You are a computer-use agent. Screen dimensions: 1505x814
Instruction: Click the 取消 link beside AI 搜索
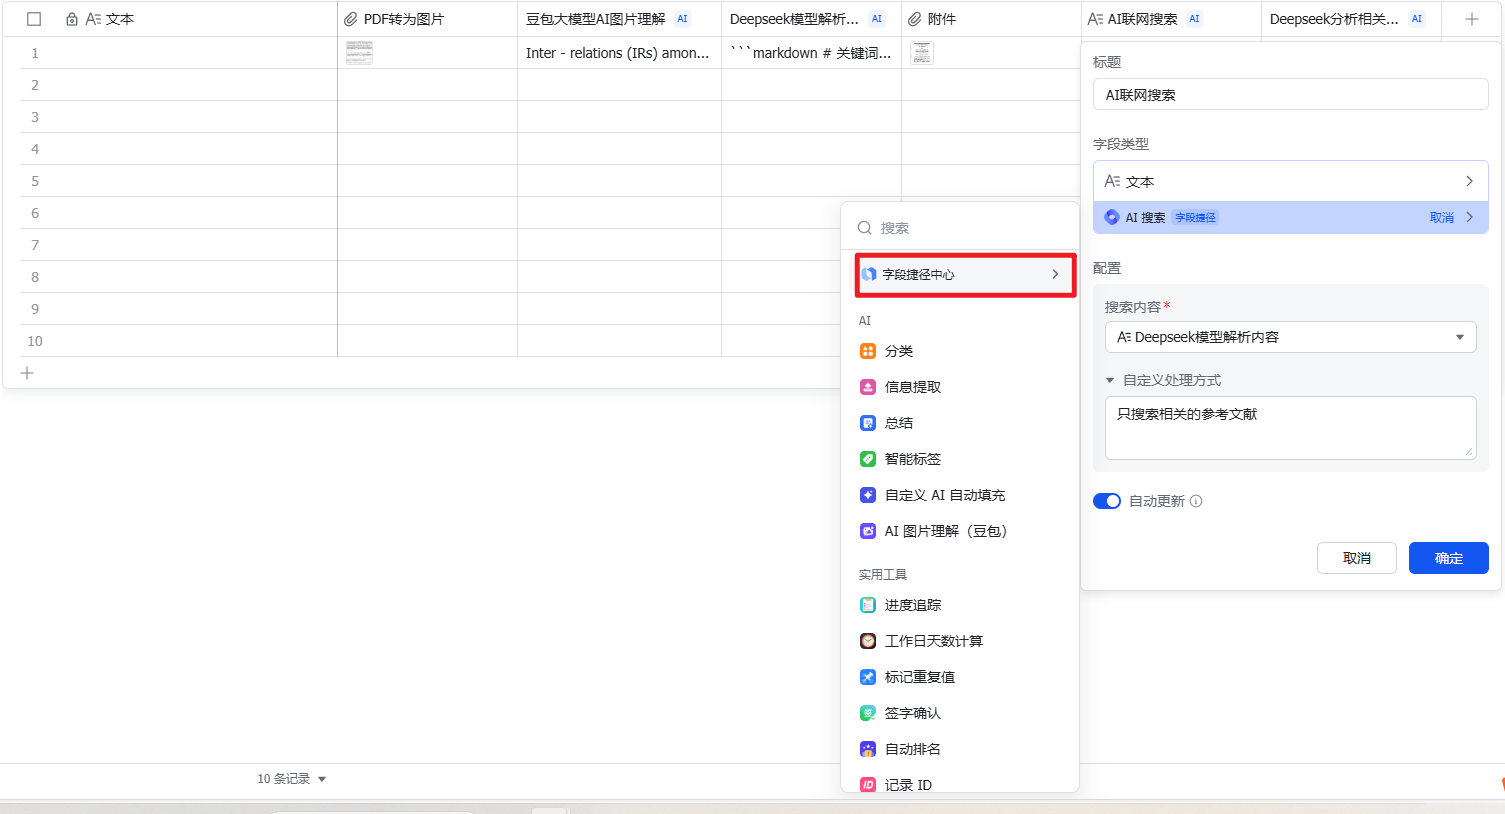[x=1441, y=217]
